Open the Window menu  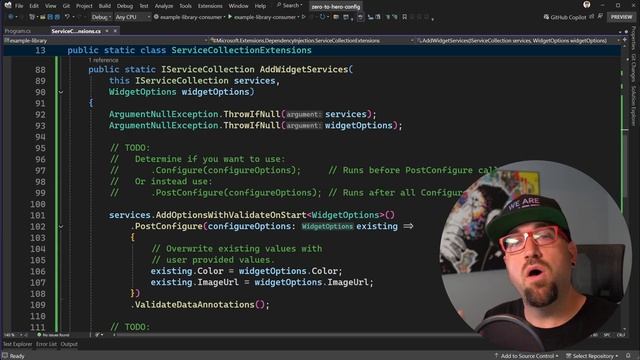(x=238, y=6)
